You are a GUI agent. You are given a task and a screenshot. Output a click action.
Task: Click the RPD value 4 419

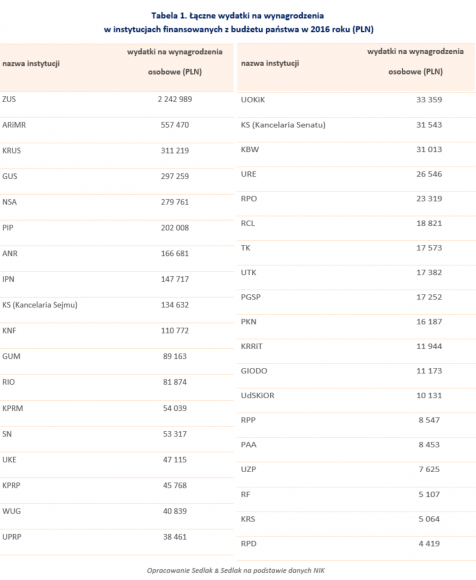(x=429, y=544)
